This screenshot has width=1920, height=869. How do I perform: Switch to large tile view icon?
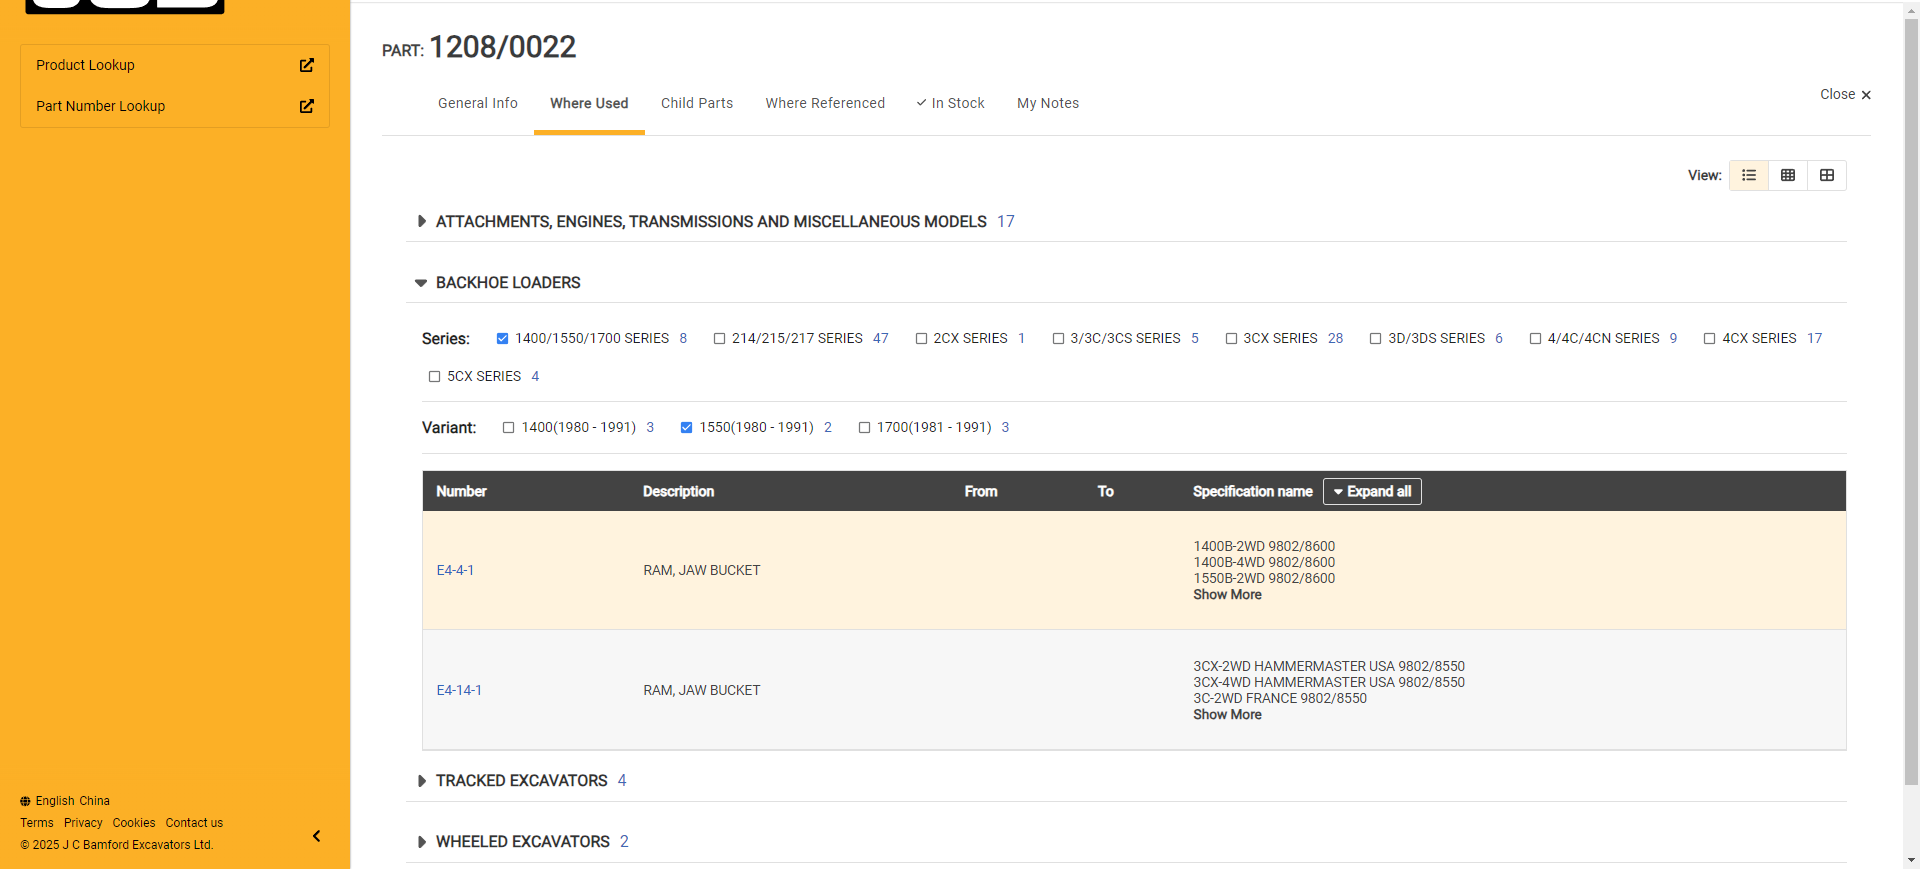1826,175
